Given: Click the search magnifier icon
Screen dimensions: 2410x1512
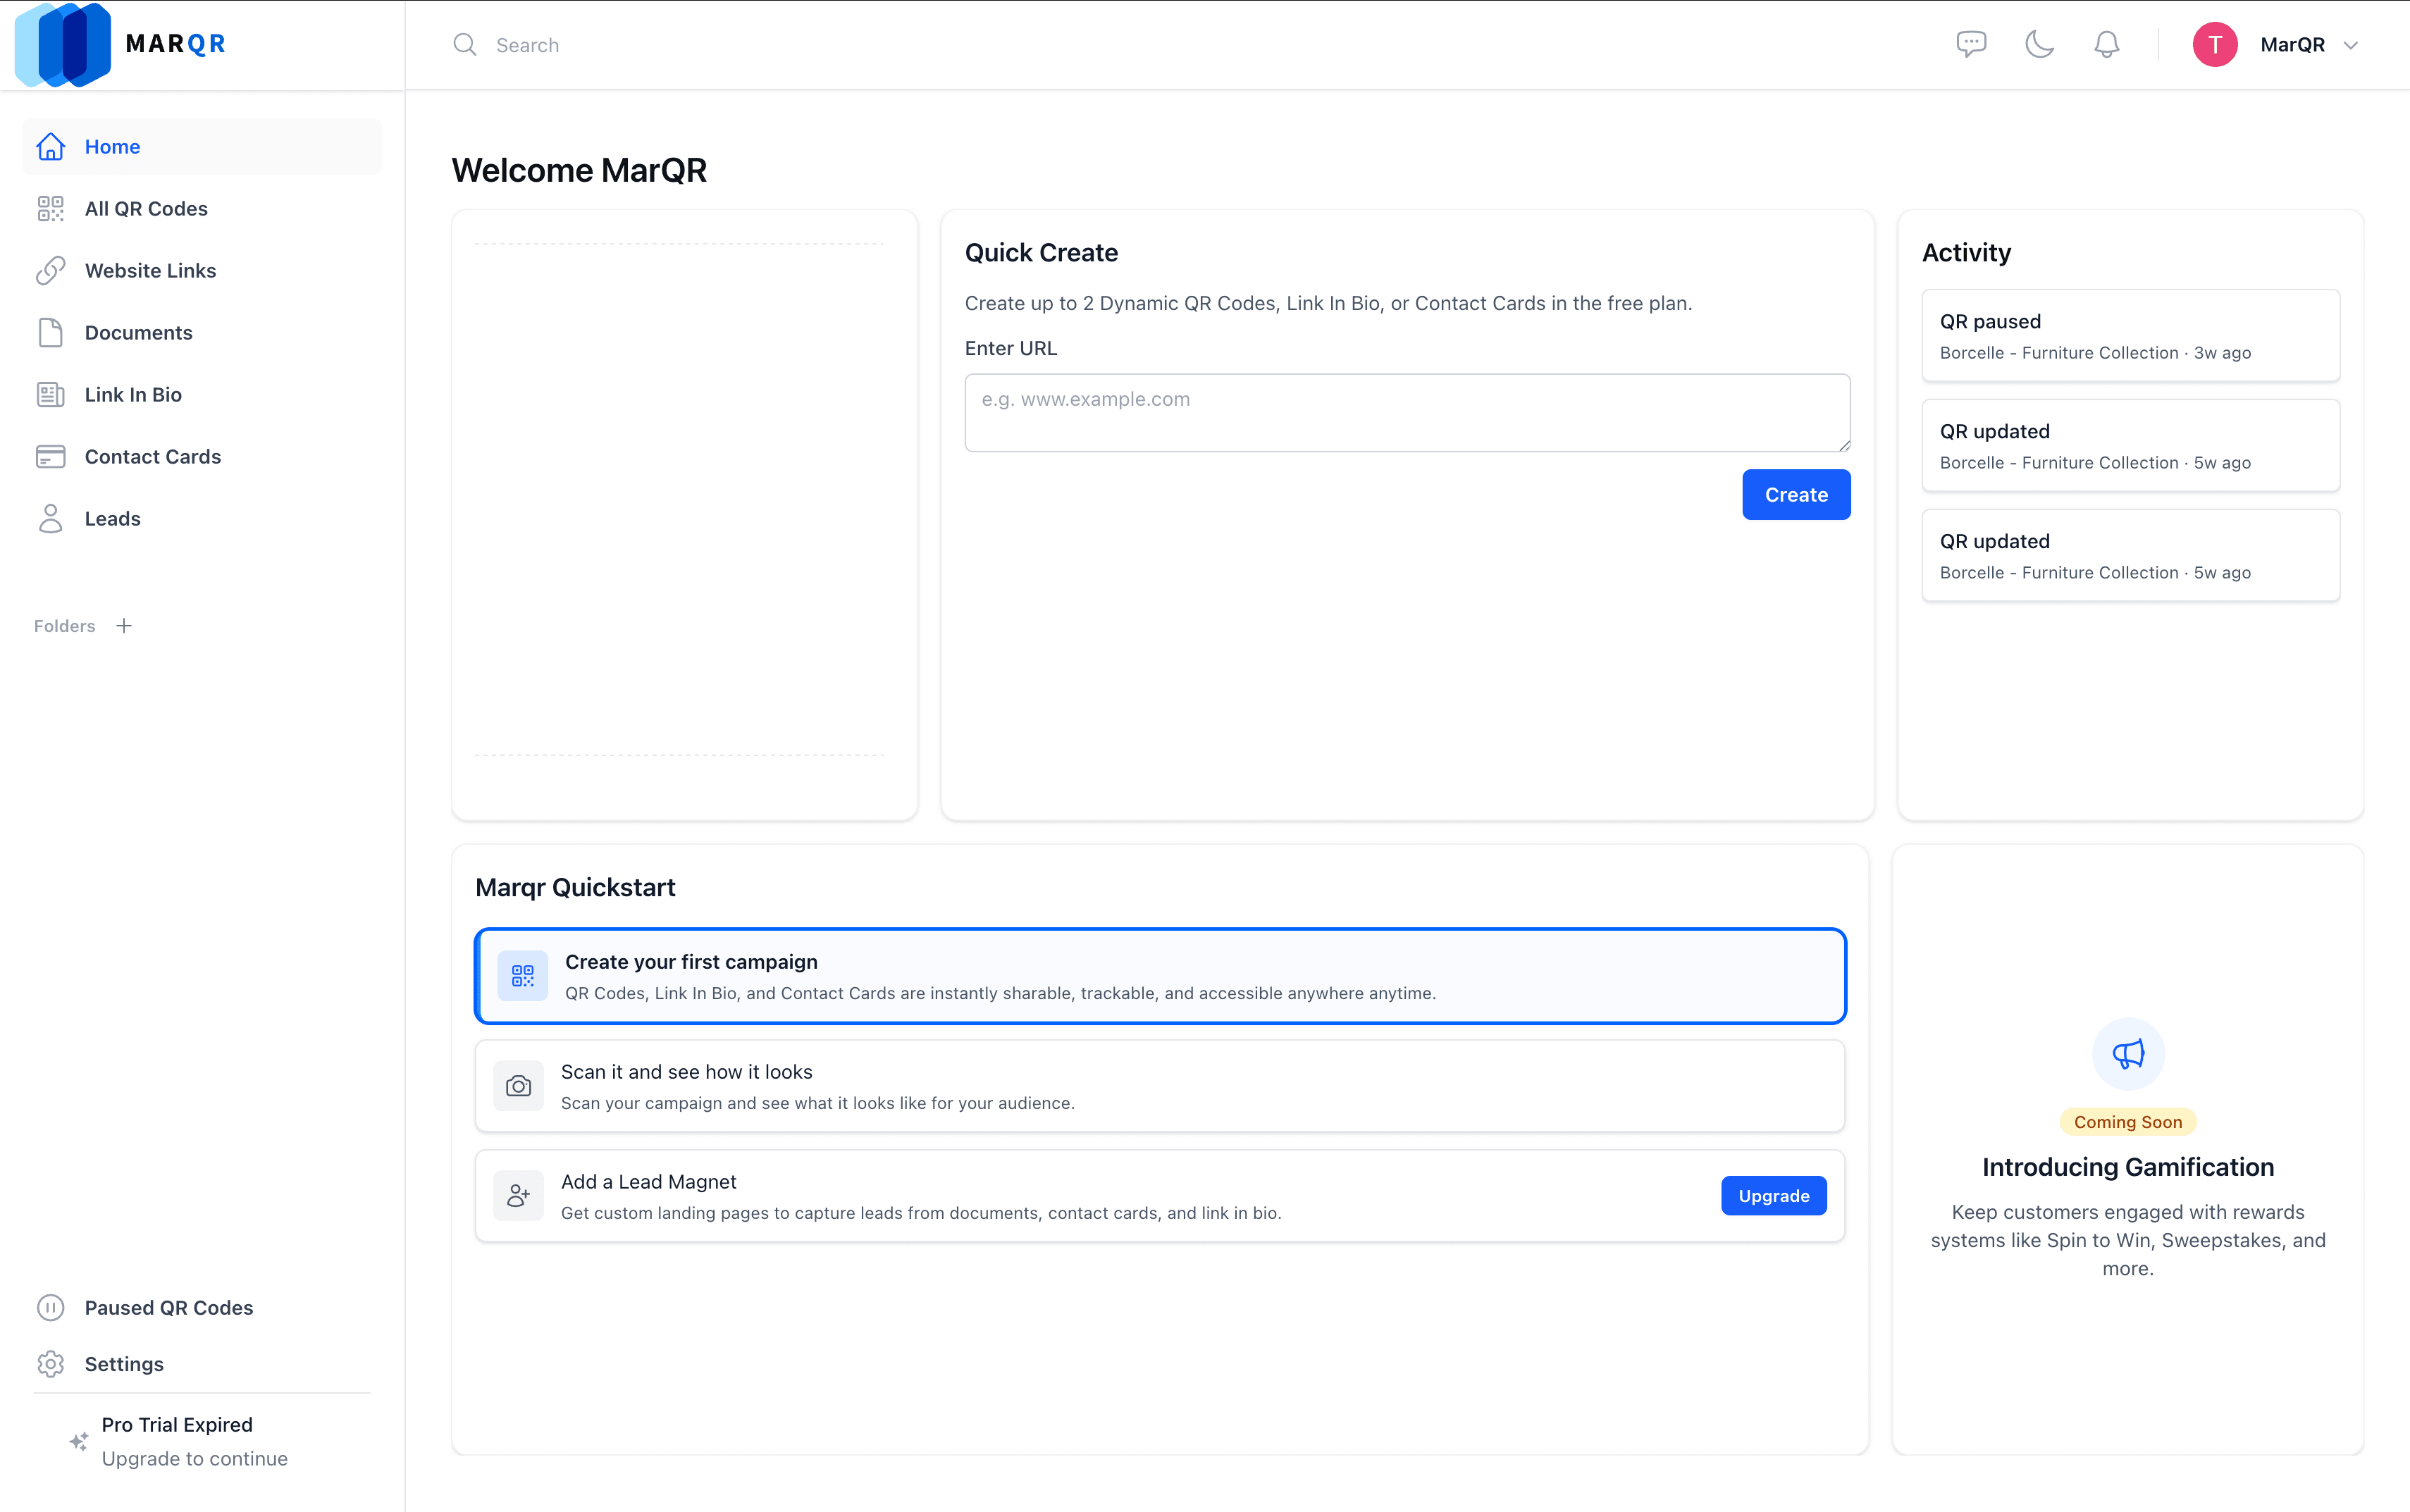Looking at the screenshot, I should tap(464, 44).
